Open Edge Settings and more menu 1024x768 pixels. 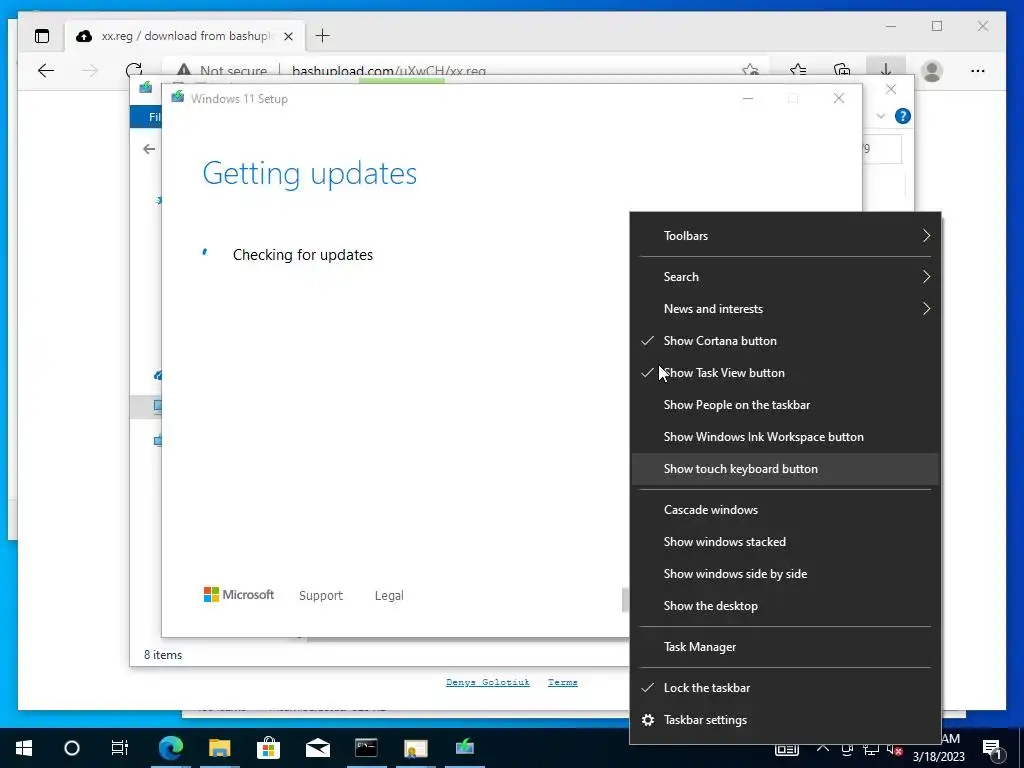pos(978,71)
